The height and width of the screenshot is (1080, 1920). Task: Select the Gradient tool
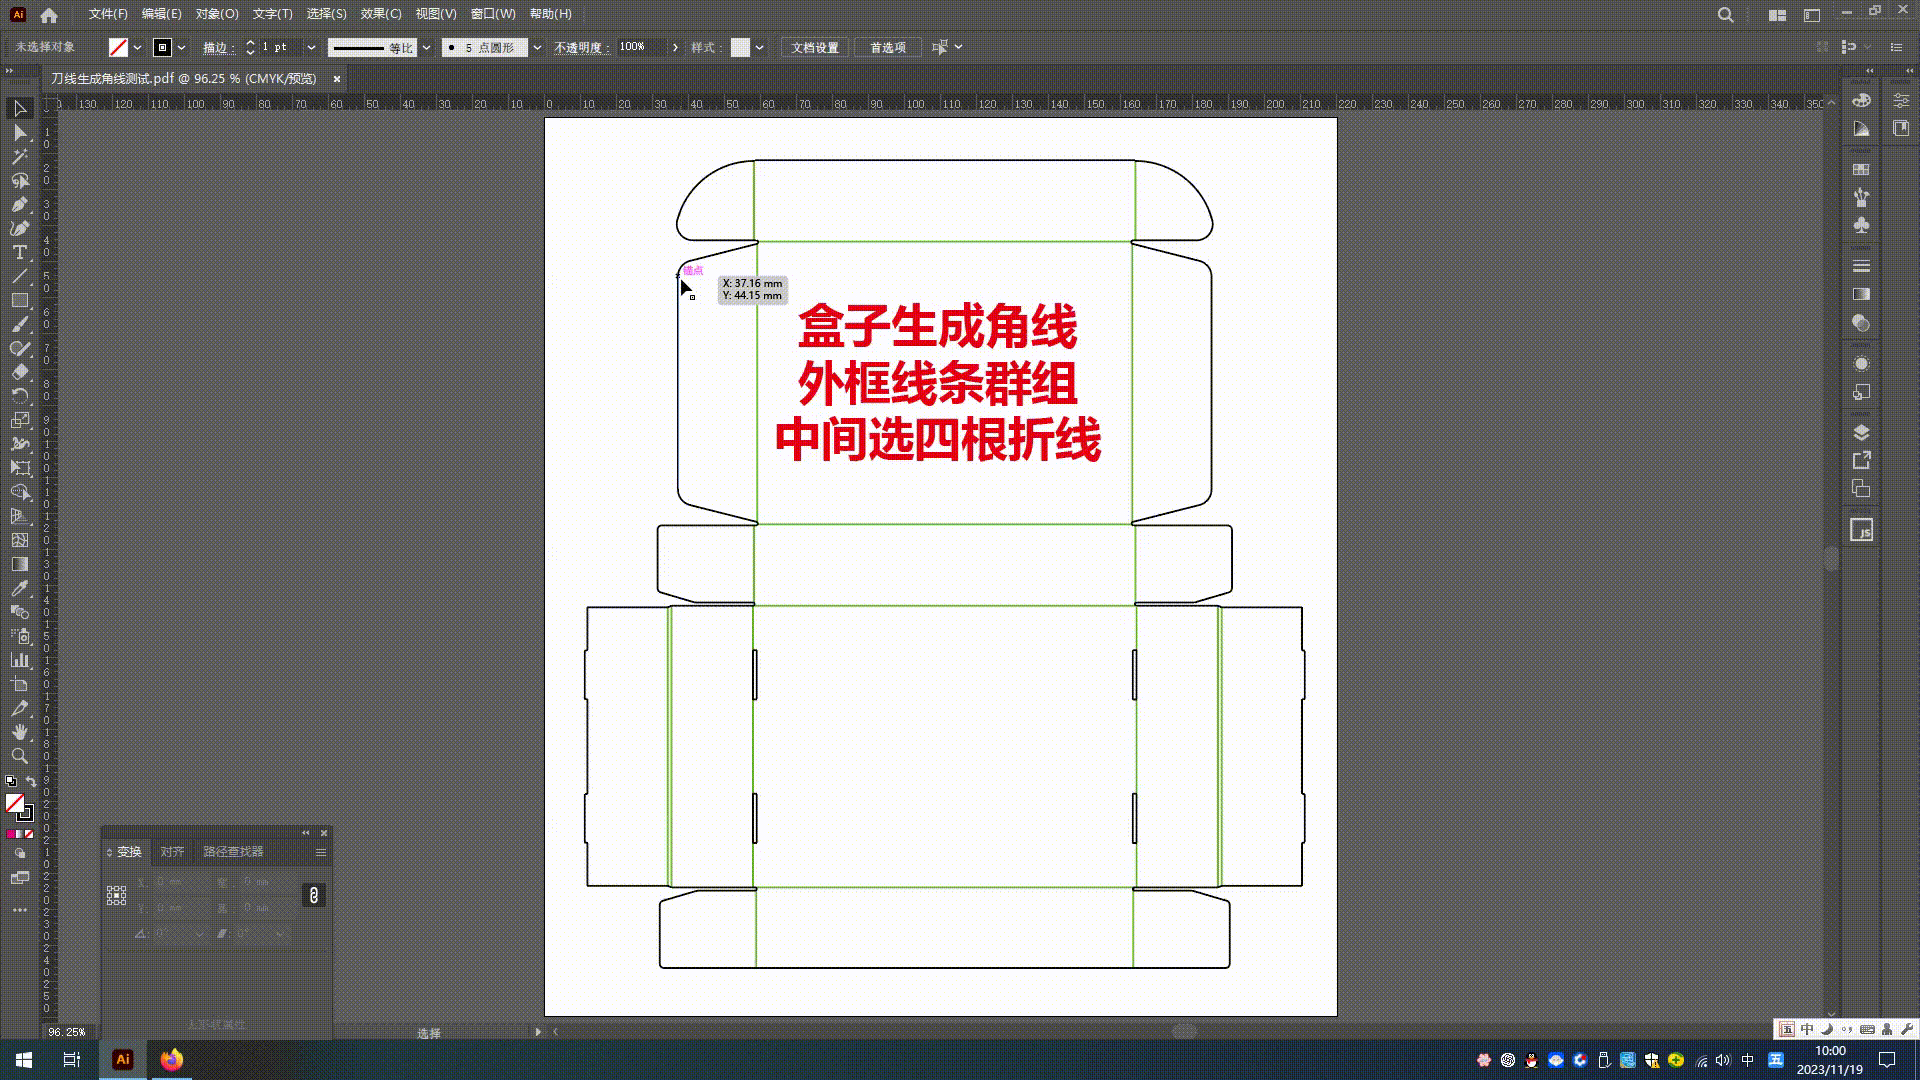pos(20,564)
